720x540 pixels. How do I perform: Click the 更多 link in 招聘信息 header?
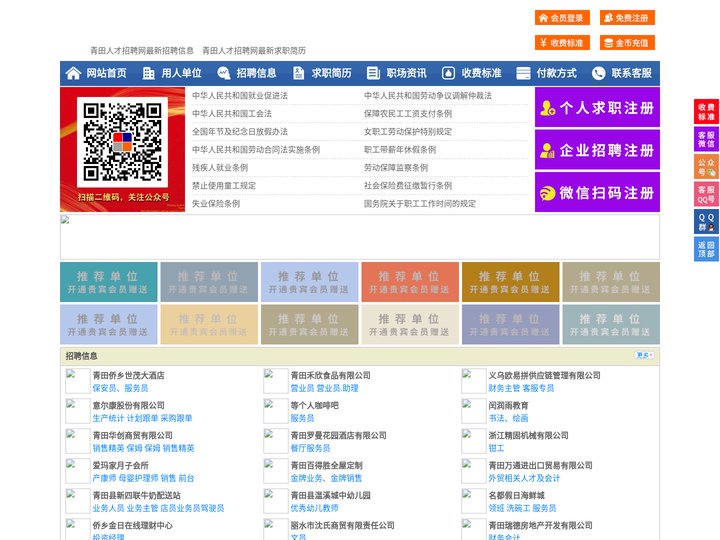pos(644,355)
